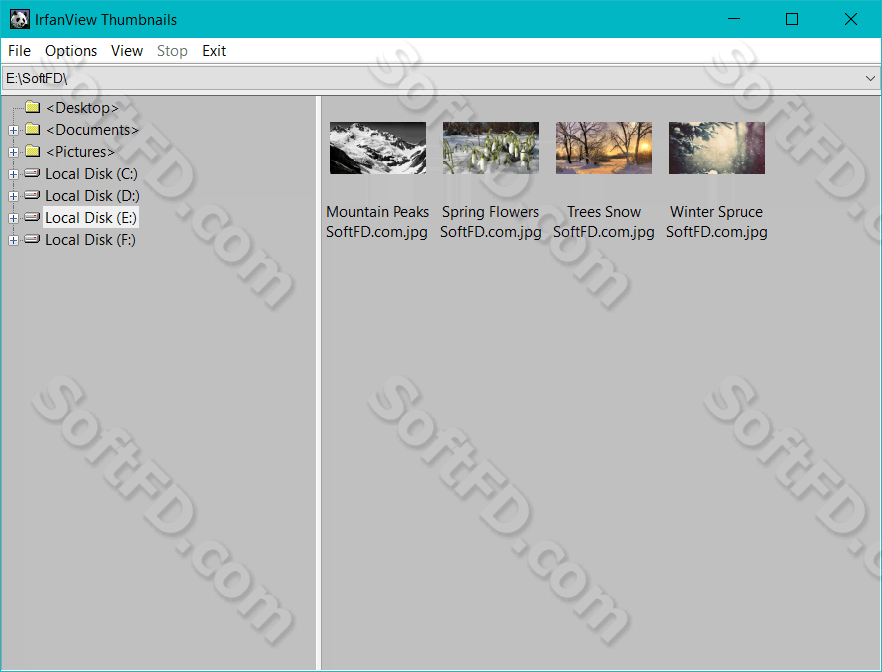Click the Local Disk (C:) drive icon
The image size is (882, 672).
(32, 173)
